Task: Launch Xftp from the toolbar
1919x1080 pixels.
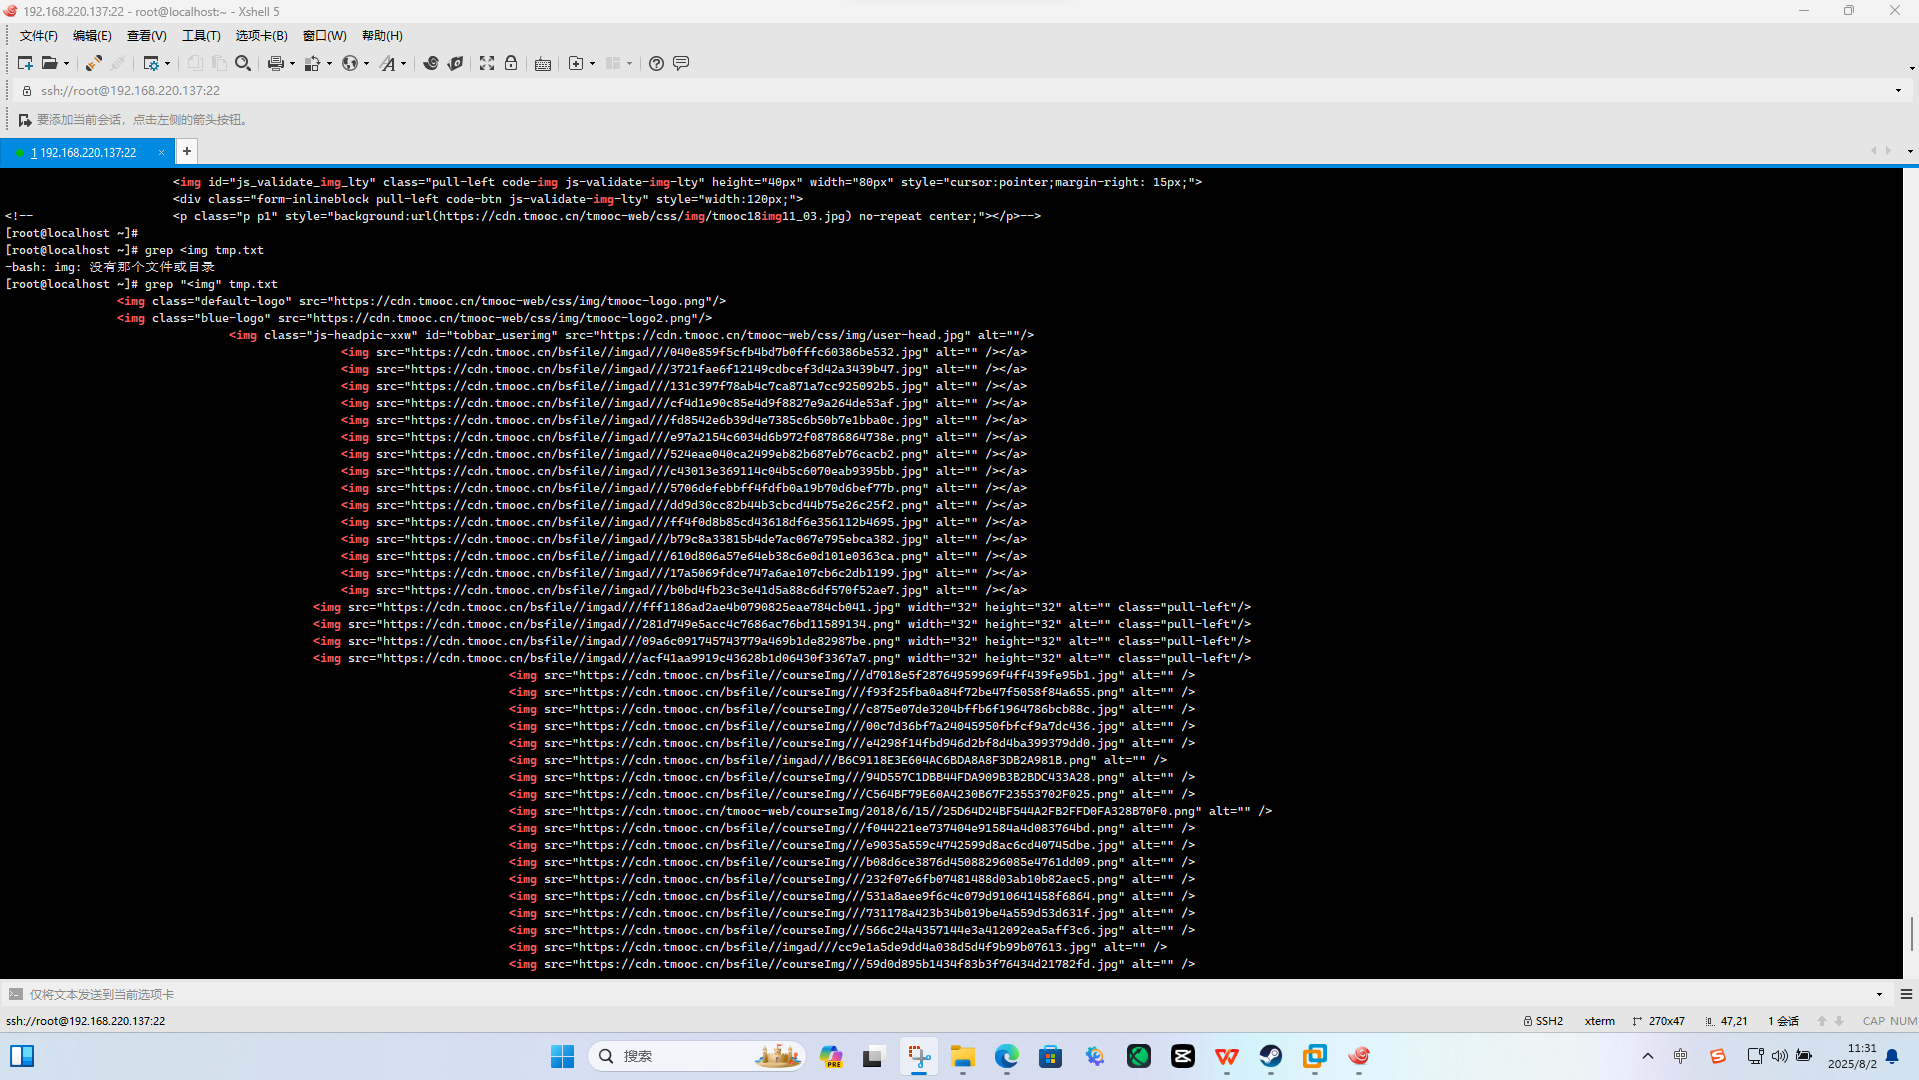Action: tap(431, 63)
